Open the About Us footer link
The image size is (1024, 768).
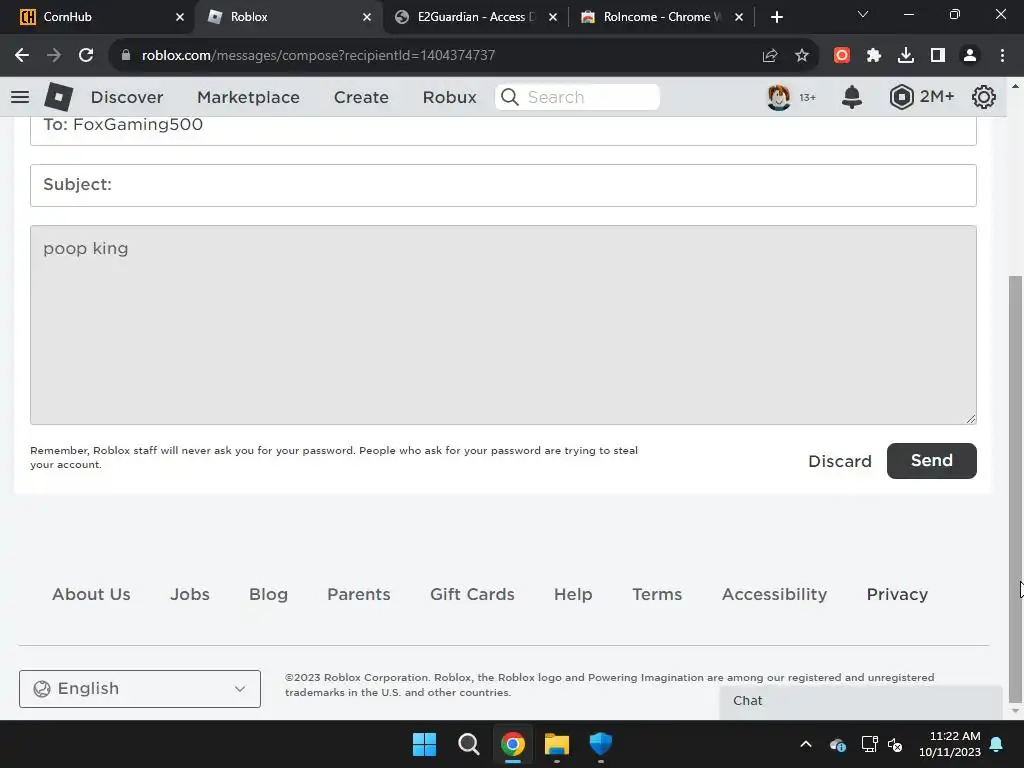pos(91,594)
